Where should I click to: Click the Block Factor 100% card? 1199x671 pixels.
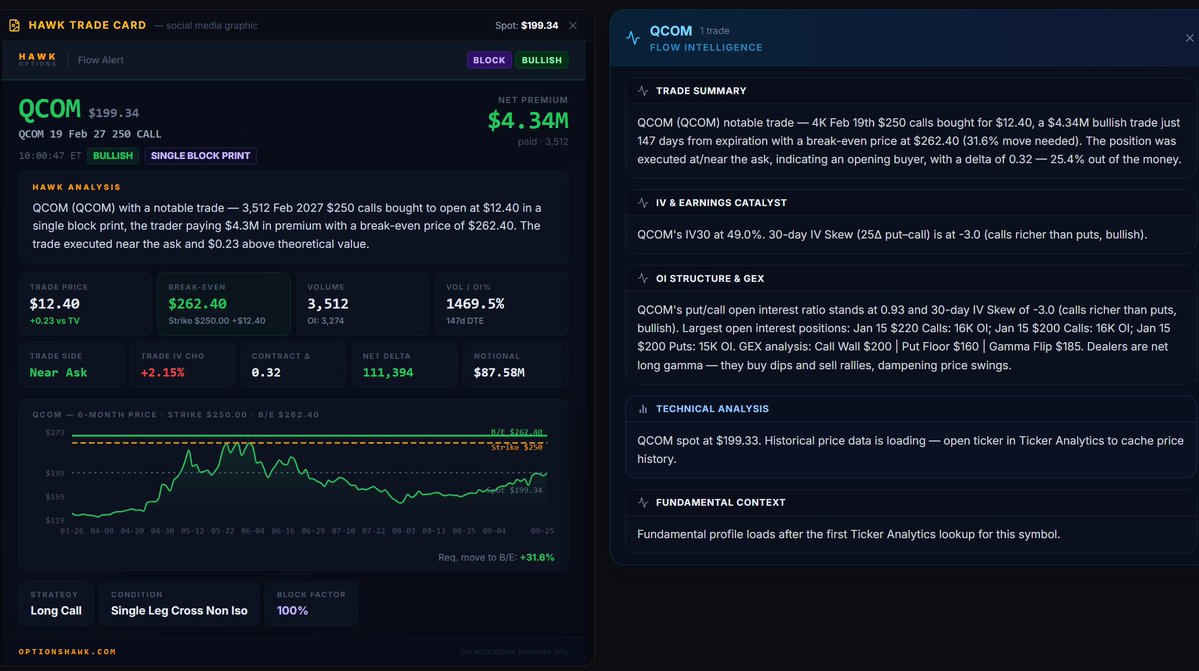point(311,603)
